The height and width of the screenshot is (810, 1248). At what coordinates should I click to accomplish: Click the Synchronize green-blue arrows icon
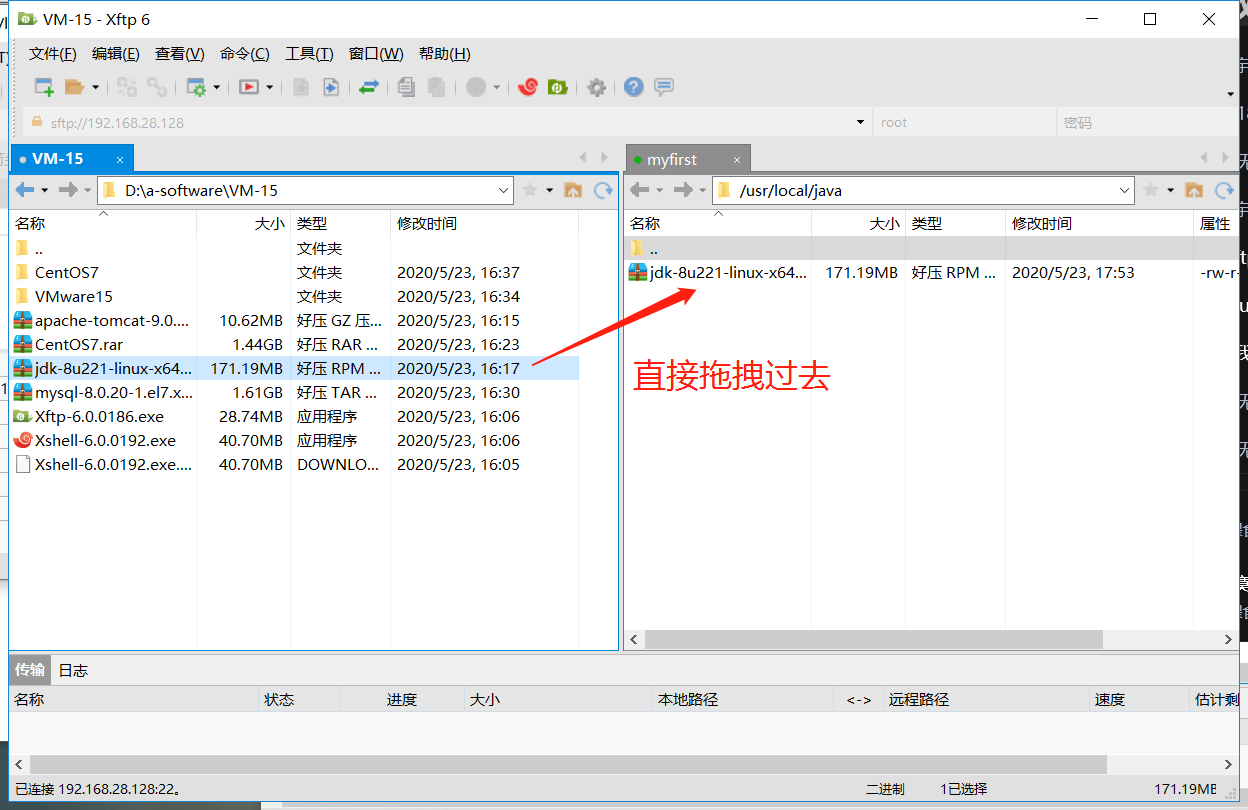[x=369, y=87]
